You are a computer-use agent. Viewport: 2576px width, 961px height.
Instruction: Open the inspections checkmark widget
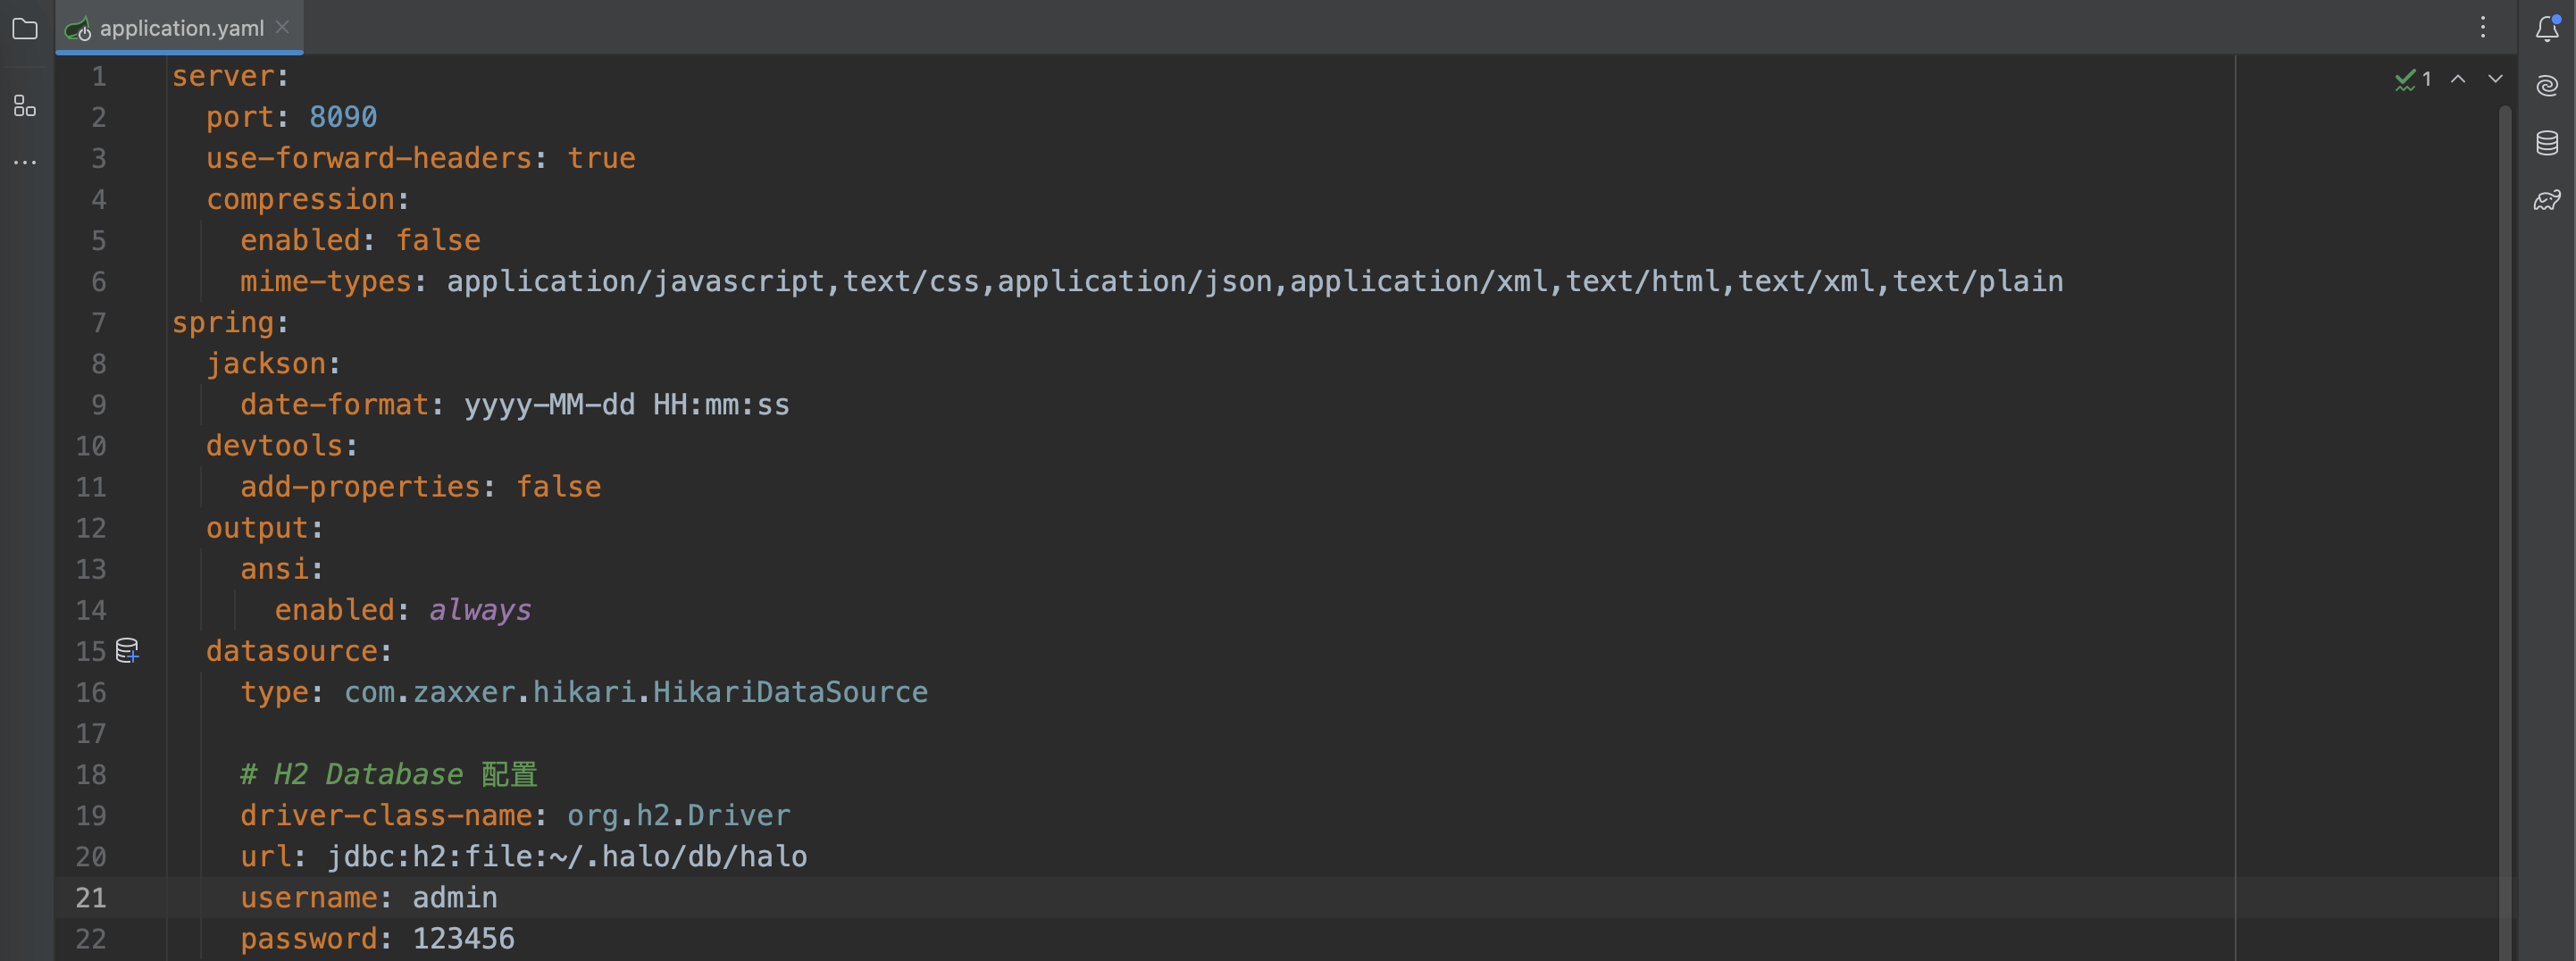pyautogui.click(x=2413, y=79)
